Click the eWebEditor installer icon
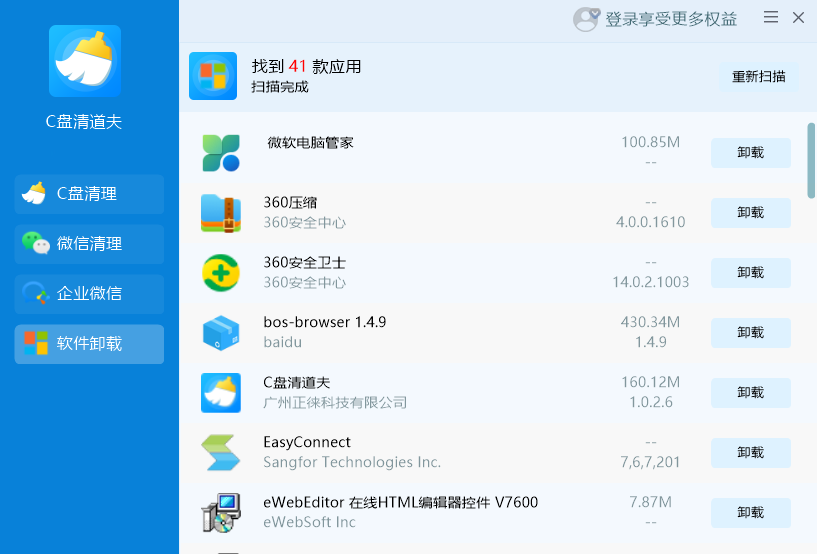The width and height of the screenshot is (817, 554). point(221,512)
